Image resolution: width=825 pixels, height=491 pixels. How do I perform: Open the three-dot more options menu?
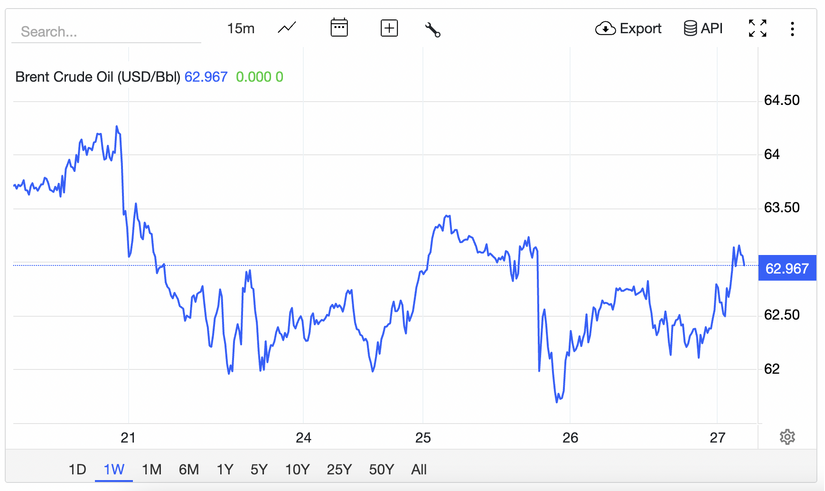pyautogui.click(x=793, y=29)
